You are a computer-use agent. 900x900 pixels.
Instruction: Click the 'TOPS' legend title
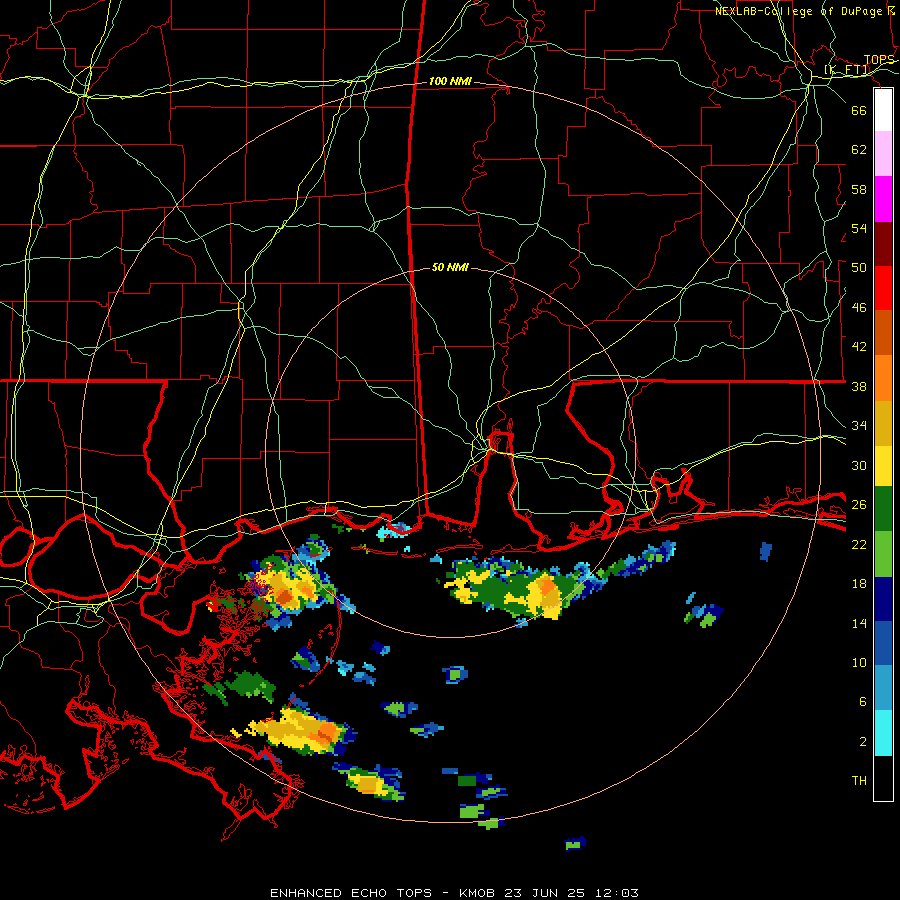pos(879,60)
